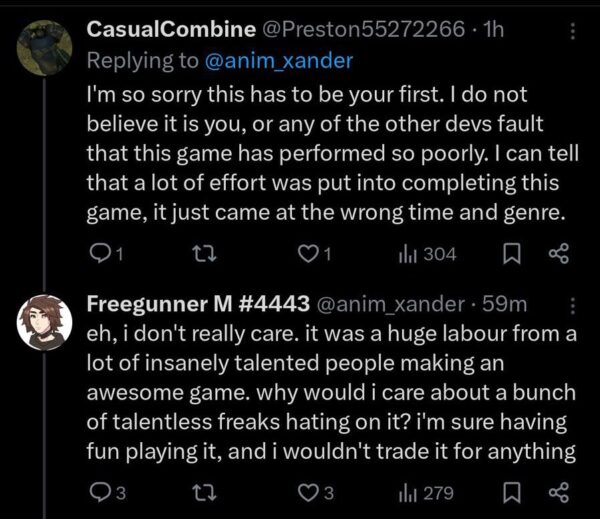Open CasualCombine's profile picture

(x=45, y=38)
